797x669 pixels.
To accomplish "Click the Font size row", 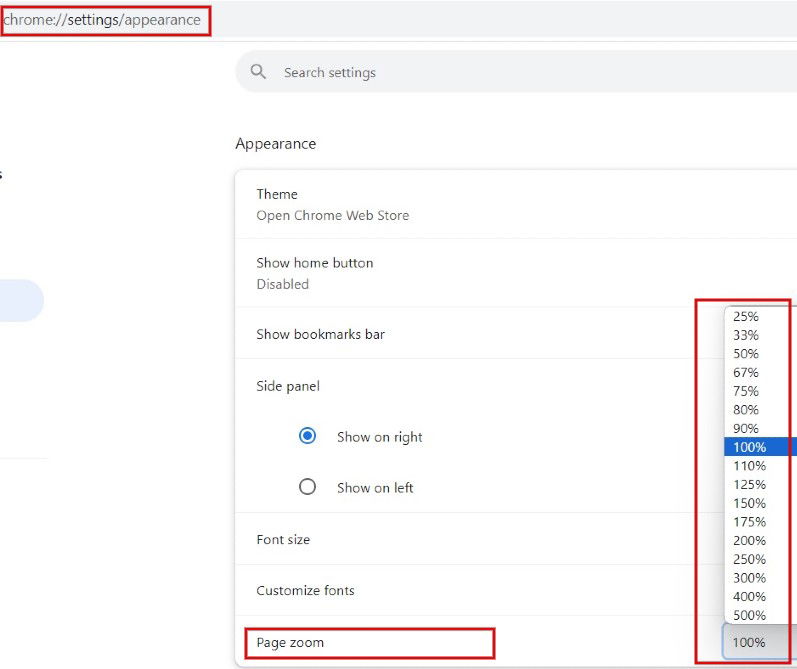I will tap(465, 539).
